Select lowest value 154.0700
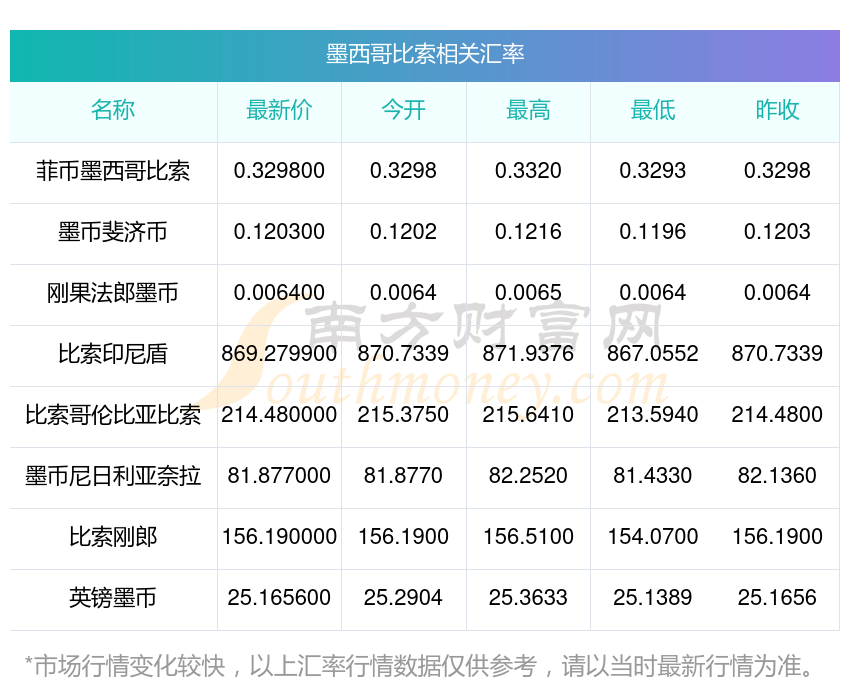The width and height of the screenshot is (850, 698). (653, 537)
